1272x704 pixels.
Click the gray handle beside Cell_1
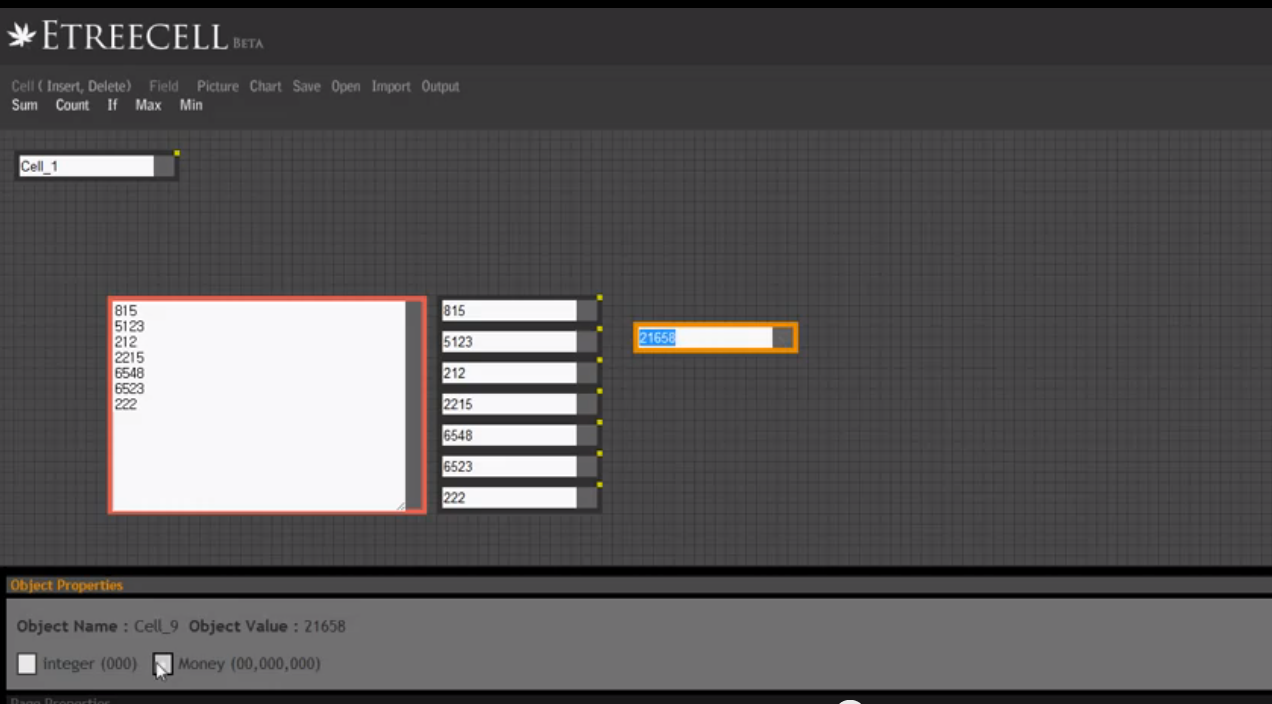[164, 166]
